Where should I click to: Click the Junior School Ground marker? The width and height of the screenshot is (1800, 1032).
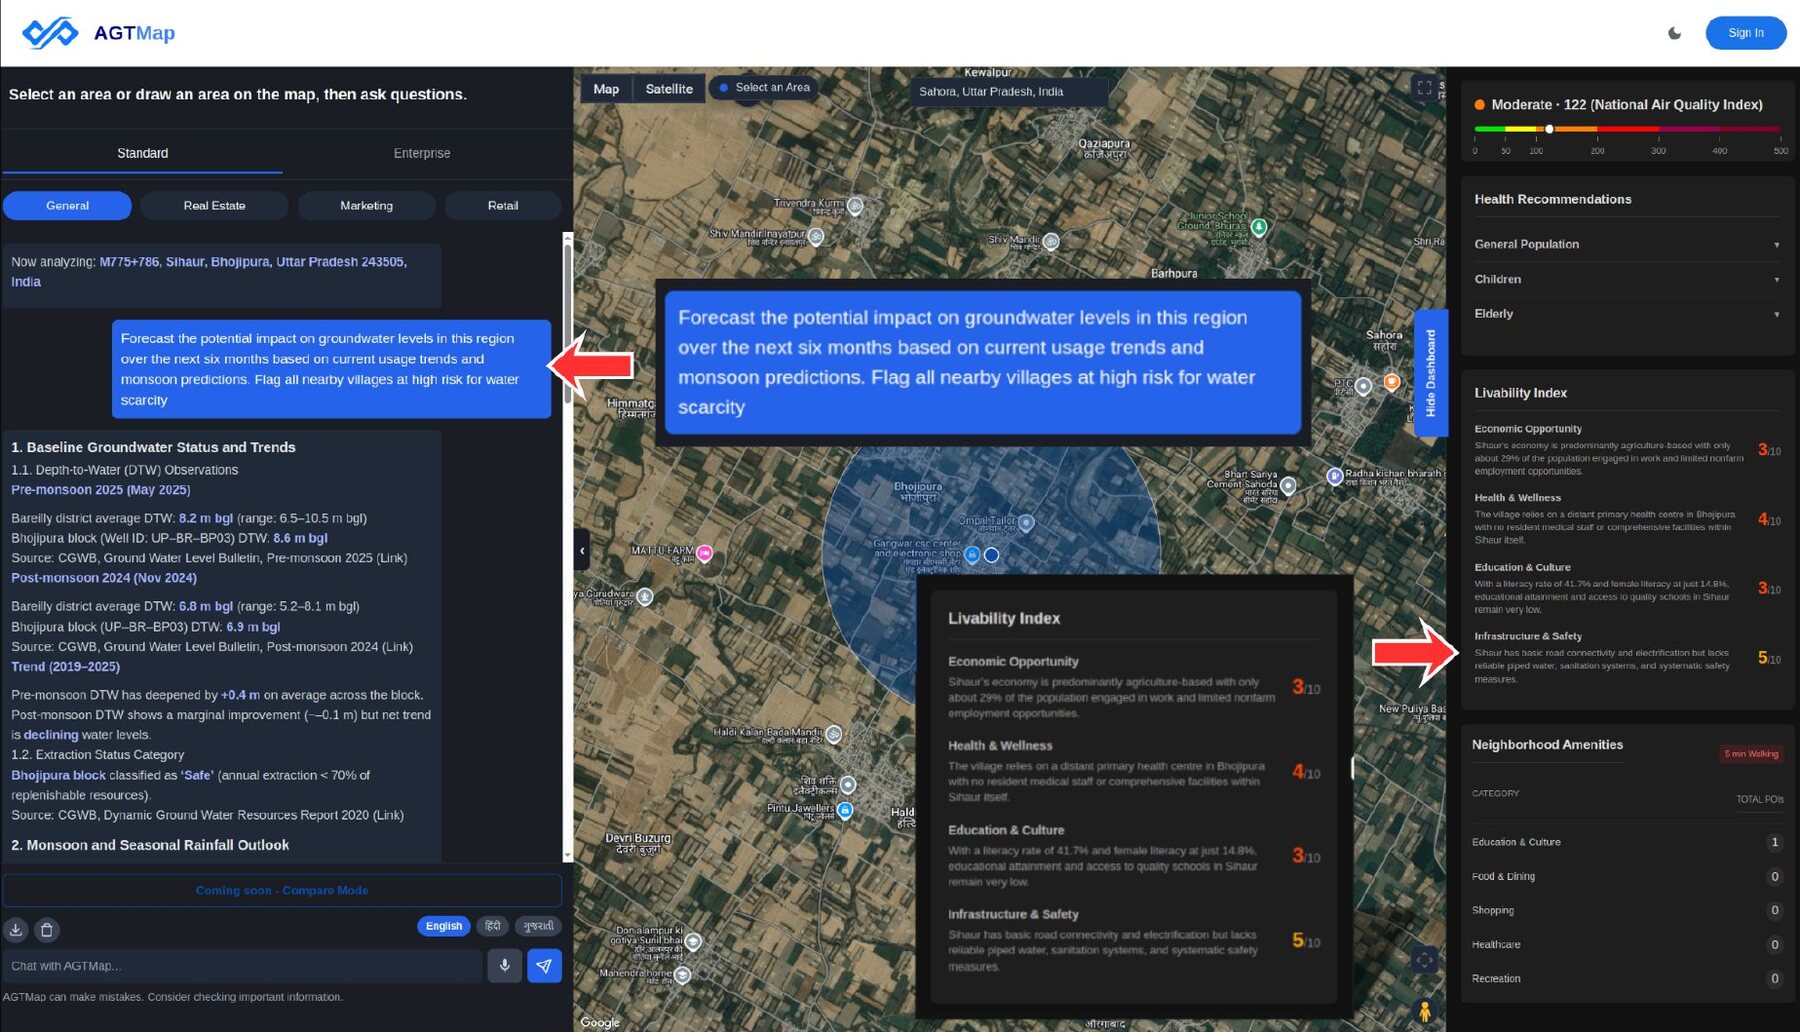[x=1259, y=227]
